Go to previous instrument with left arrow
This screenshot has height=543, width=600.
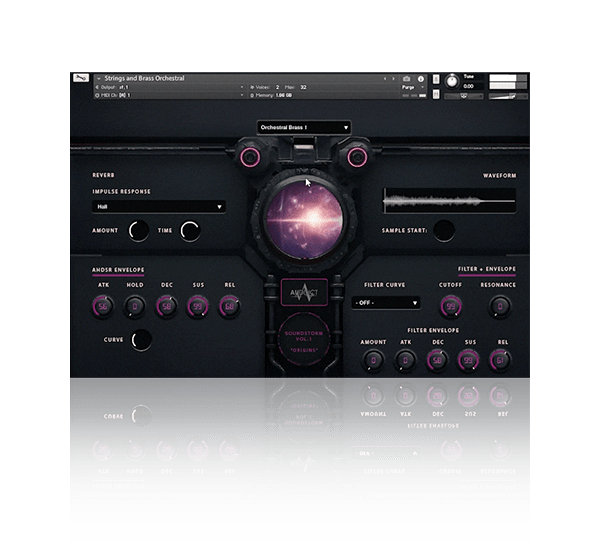(x=385, y=79)
